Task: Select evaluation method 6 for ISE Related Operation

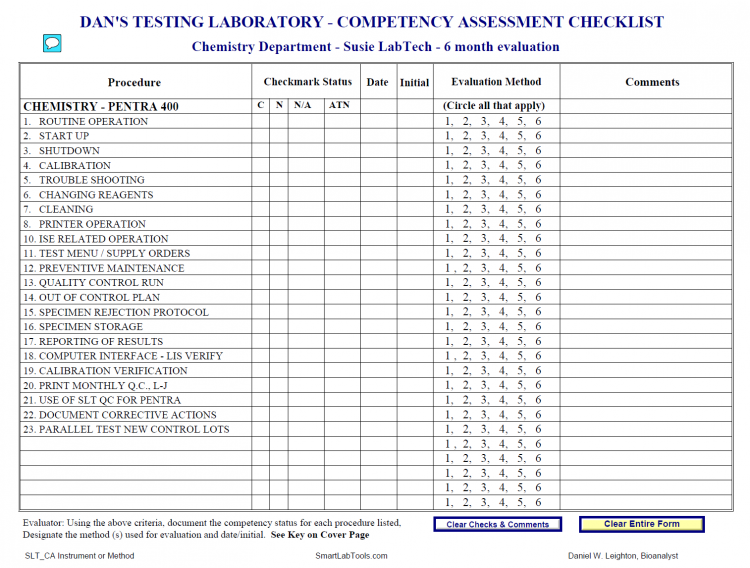Action: coord(538,239)
